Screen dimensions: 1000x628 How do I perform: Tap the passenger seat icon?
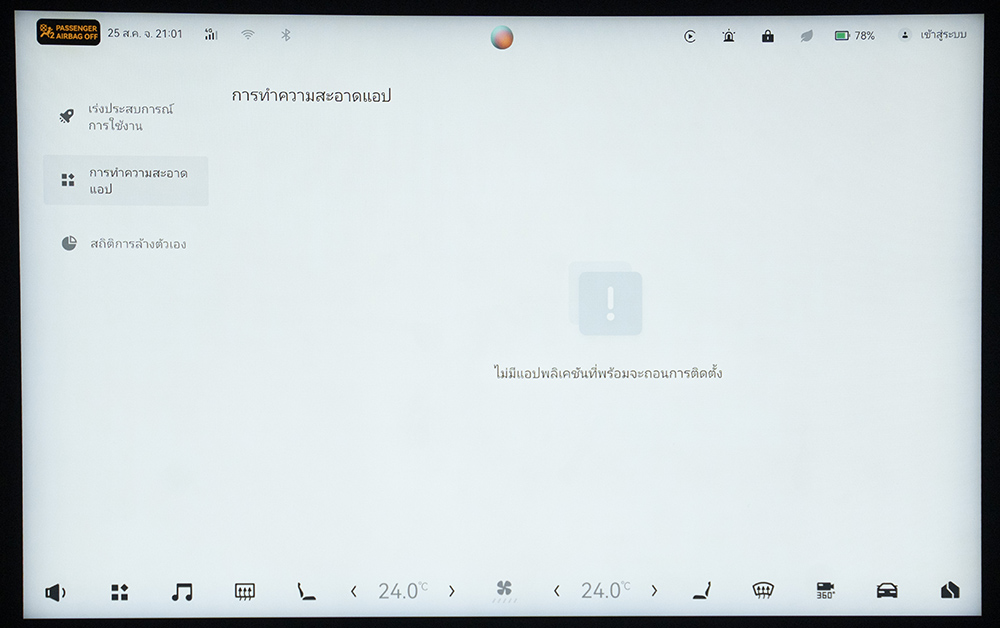coord(701,591)
